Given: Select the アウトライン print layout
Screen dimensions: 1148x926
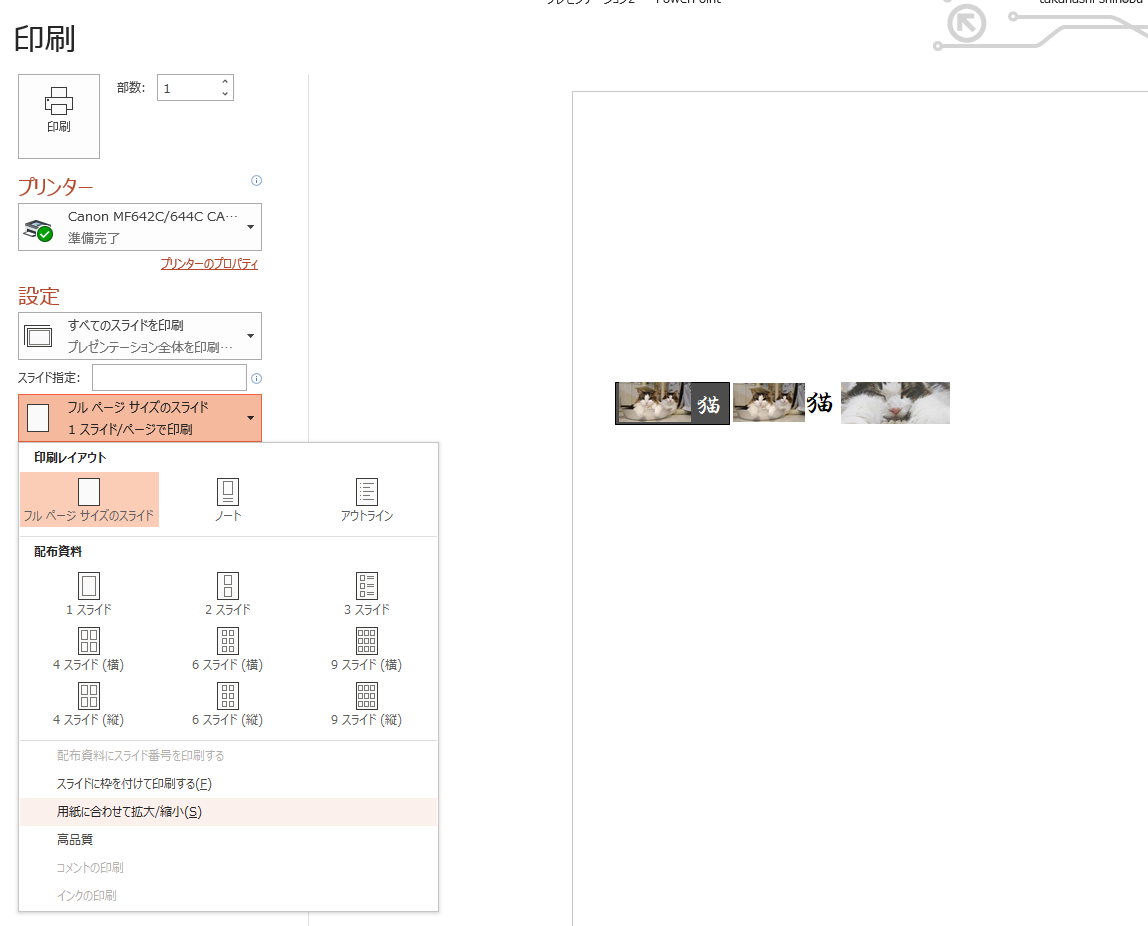Looking at the screenshot, I should click(x=367, y=499).
